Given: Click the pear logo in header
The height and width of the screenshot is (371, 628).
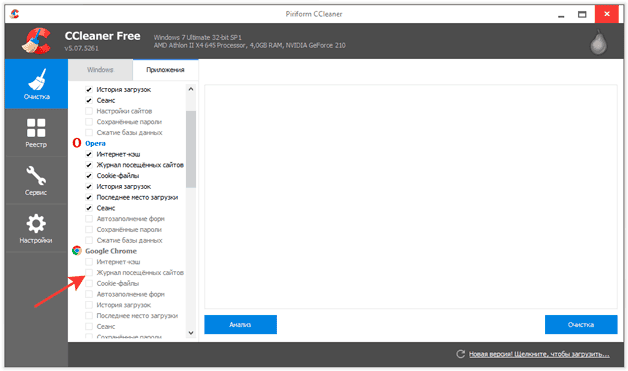Looking at the screenshot, I should (x=598, y=42).
